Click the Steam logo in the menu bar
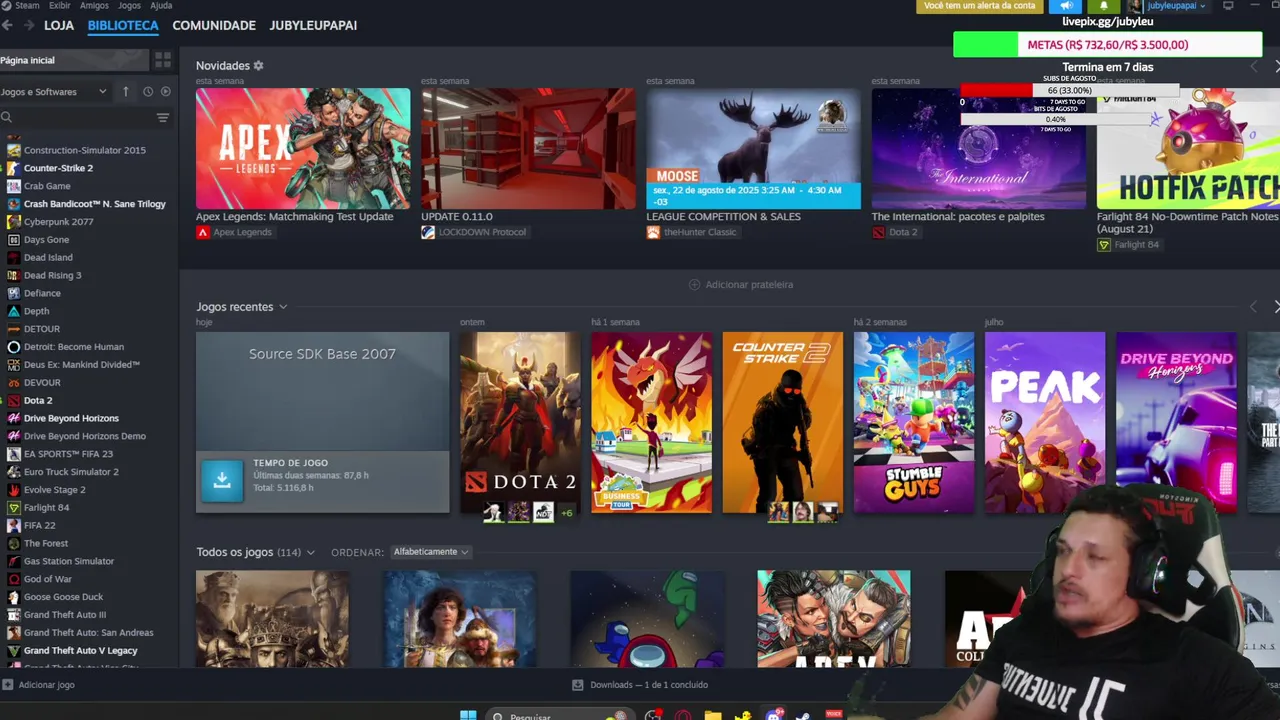Image resolution: width=1280 pixels, height=720 pixels. 6,5
